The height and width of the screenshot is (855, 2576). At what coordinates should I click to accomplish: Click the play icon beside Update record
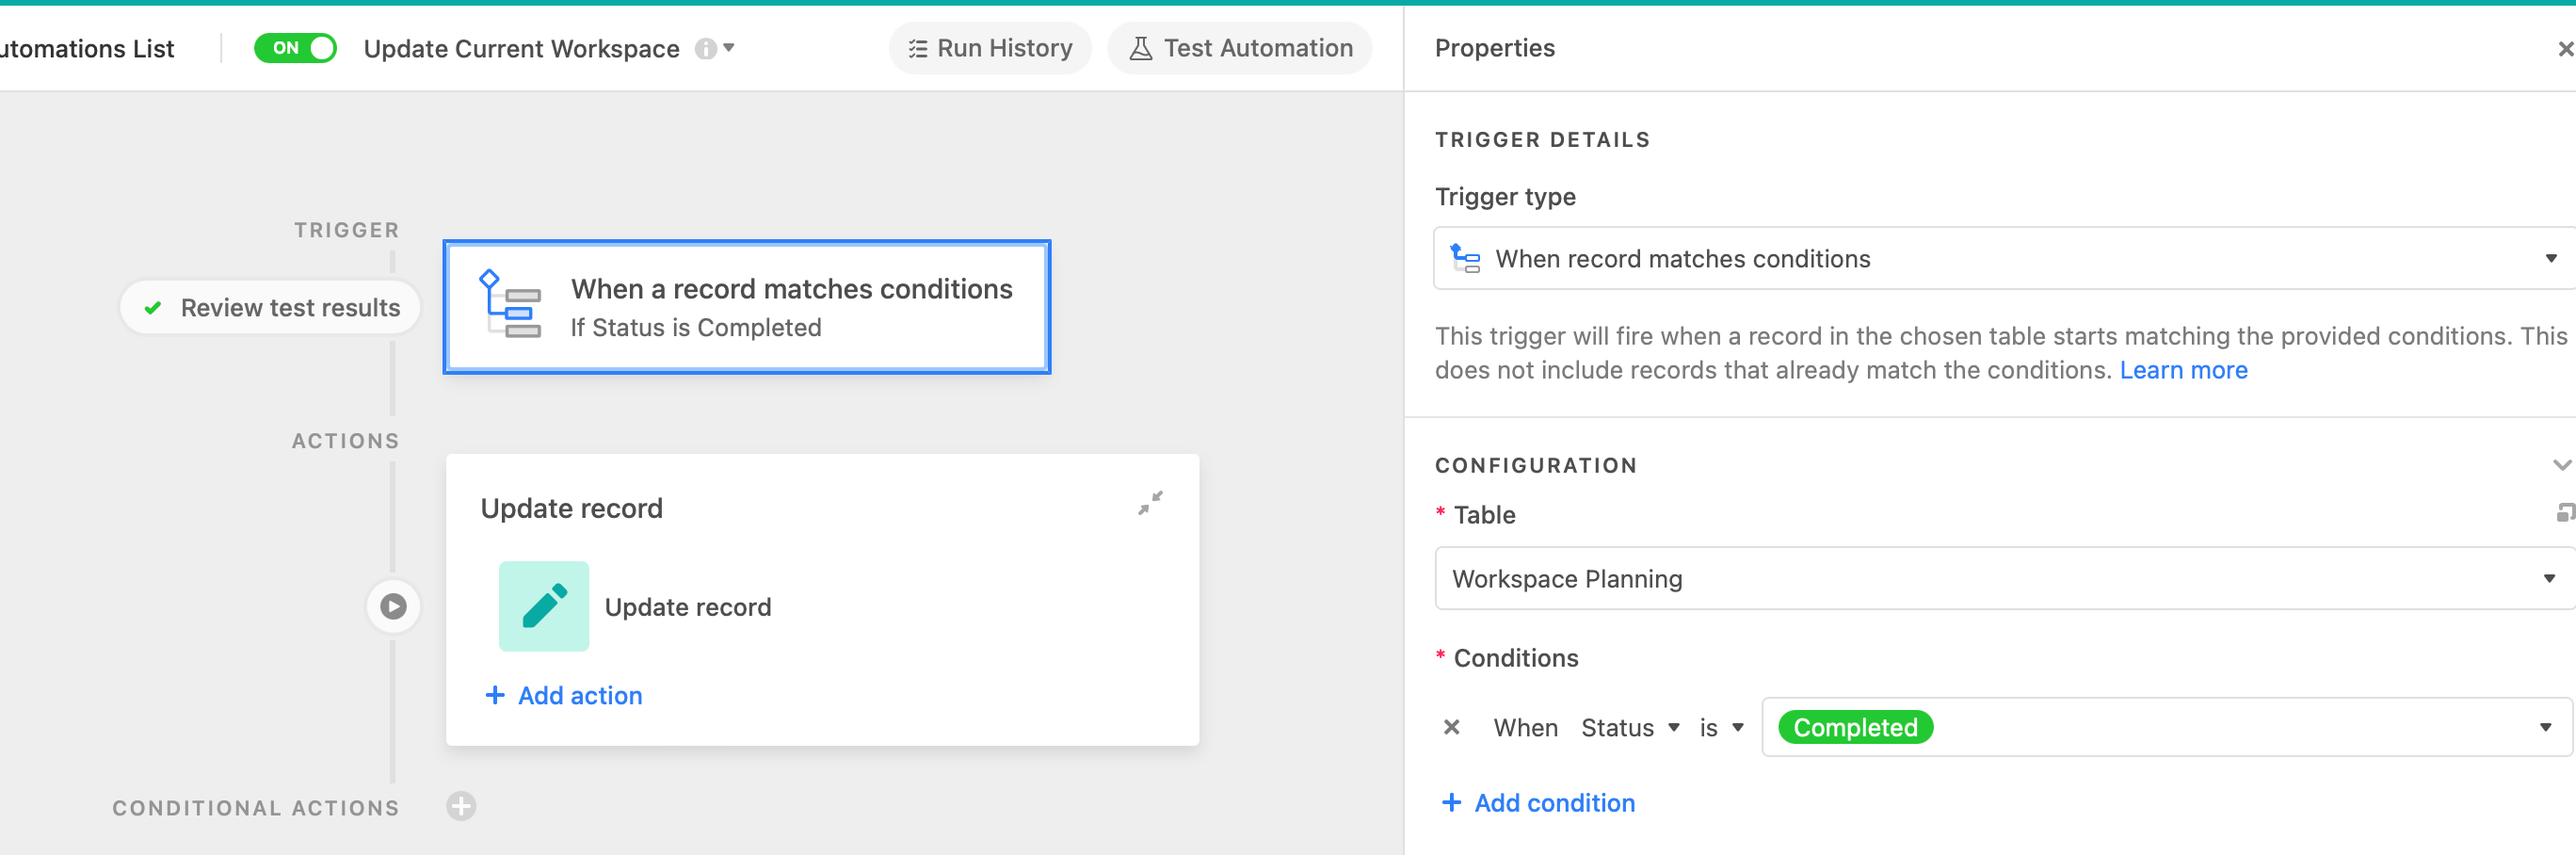[393, 606]
